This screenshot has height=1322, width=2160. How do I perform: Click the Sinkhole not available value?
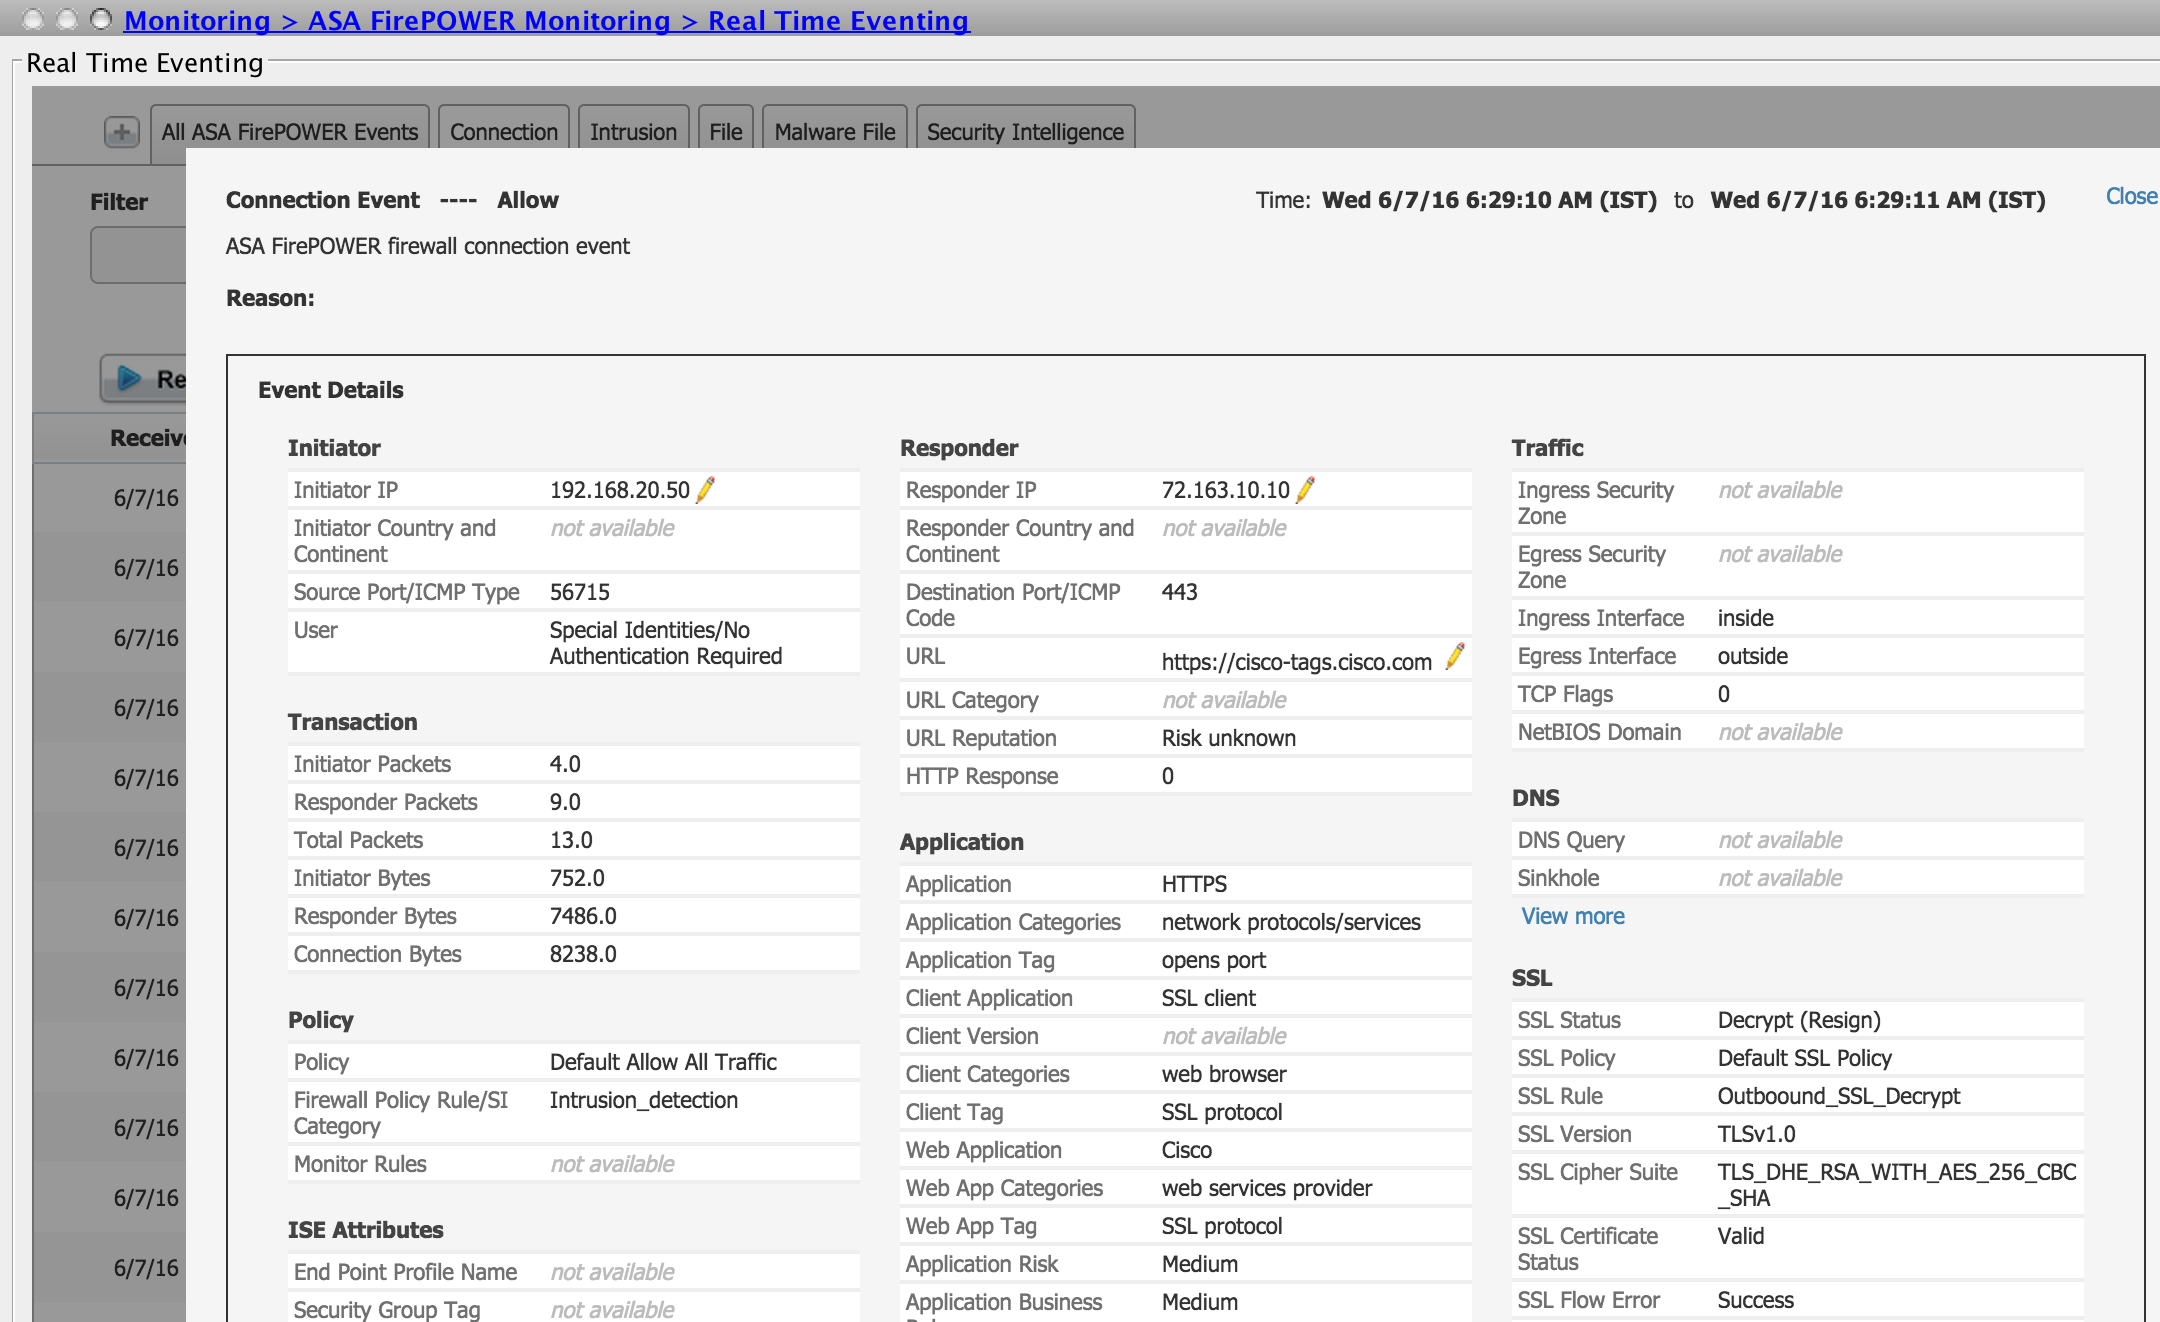[x=1780, y=878]
